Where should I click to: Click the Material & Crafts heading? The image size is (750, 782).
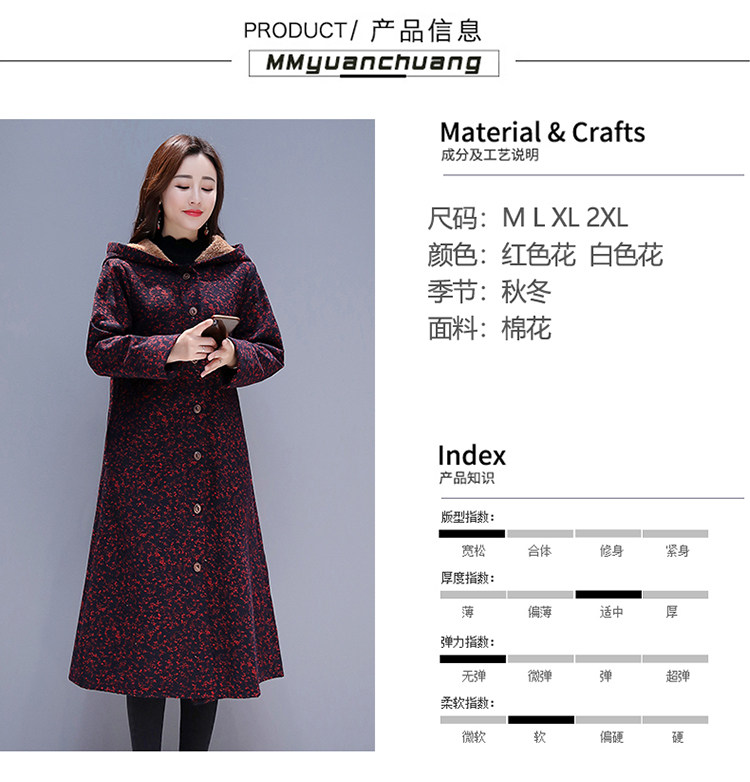pyautogui.click(x=543, y=133)
